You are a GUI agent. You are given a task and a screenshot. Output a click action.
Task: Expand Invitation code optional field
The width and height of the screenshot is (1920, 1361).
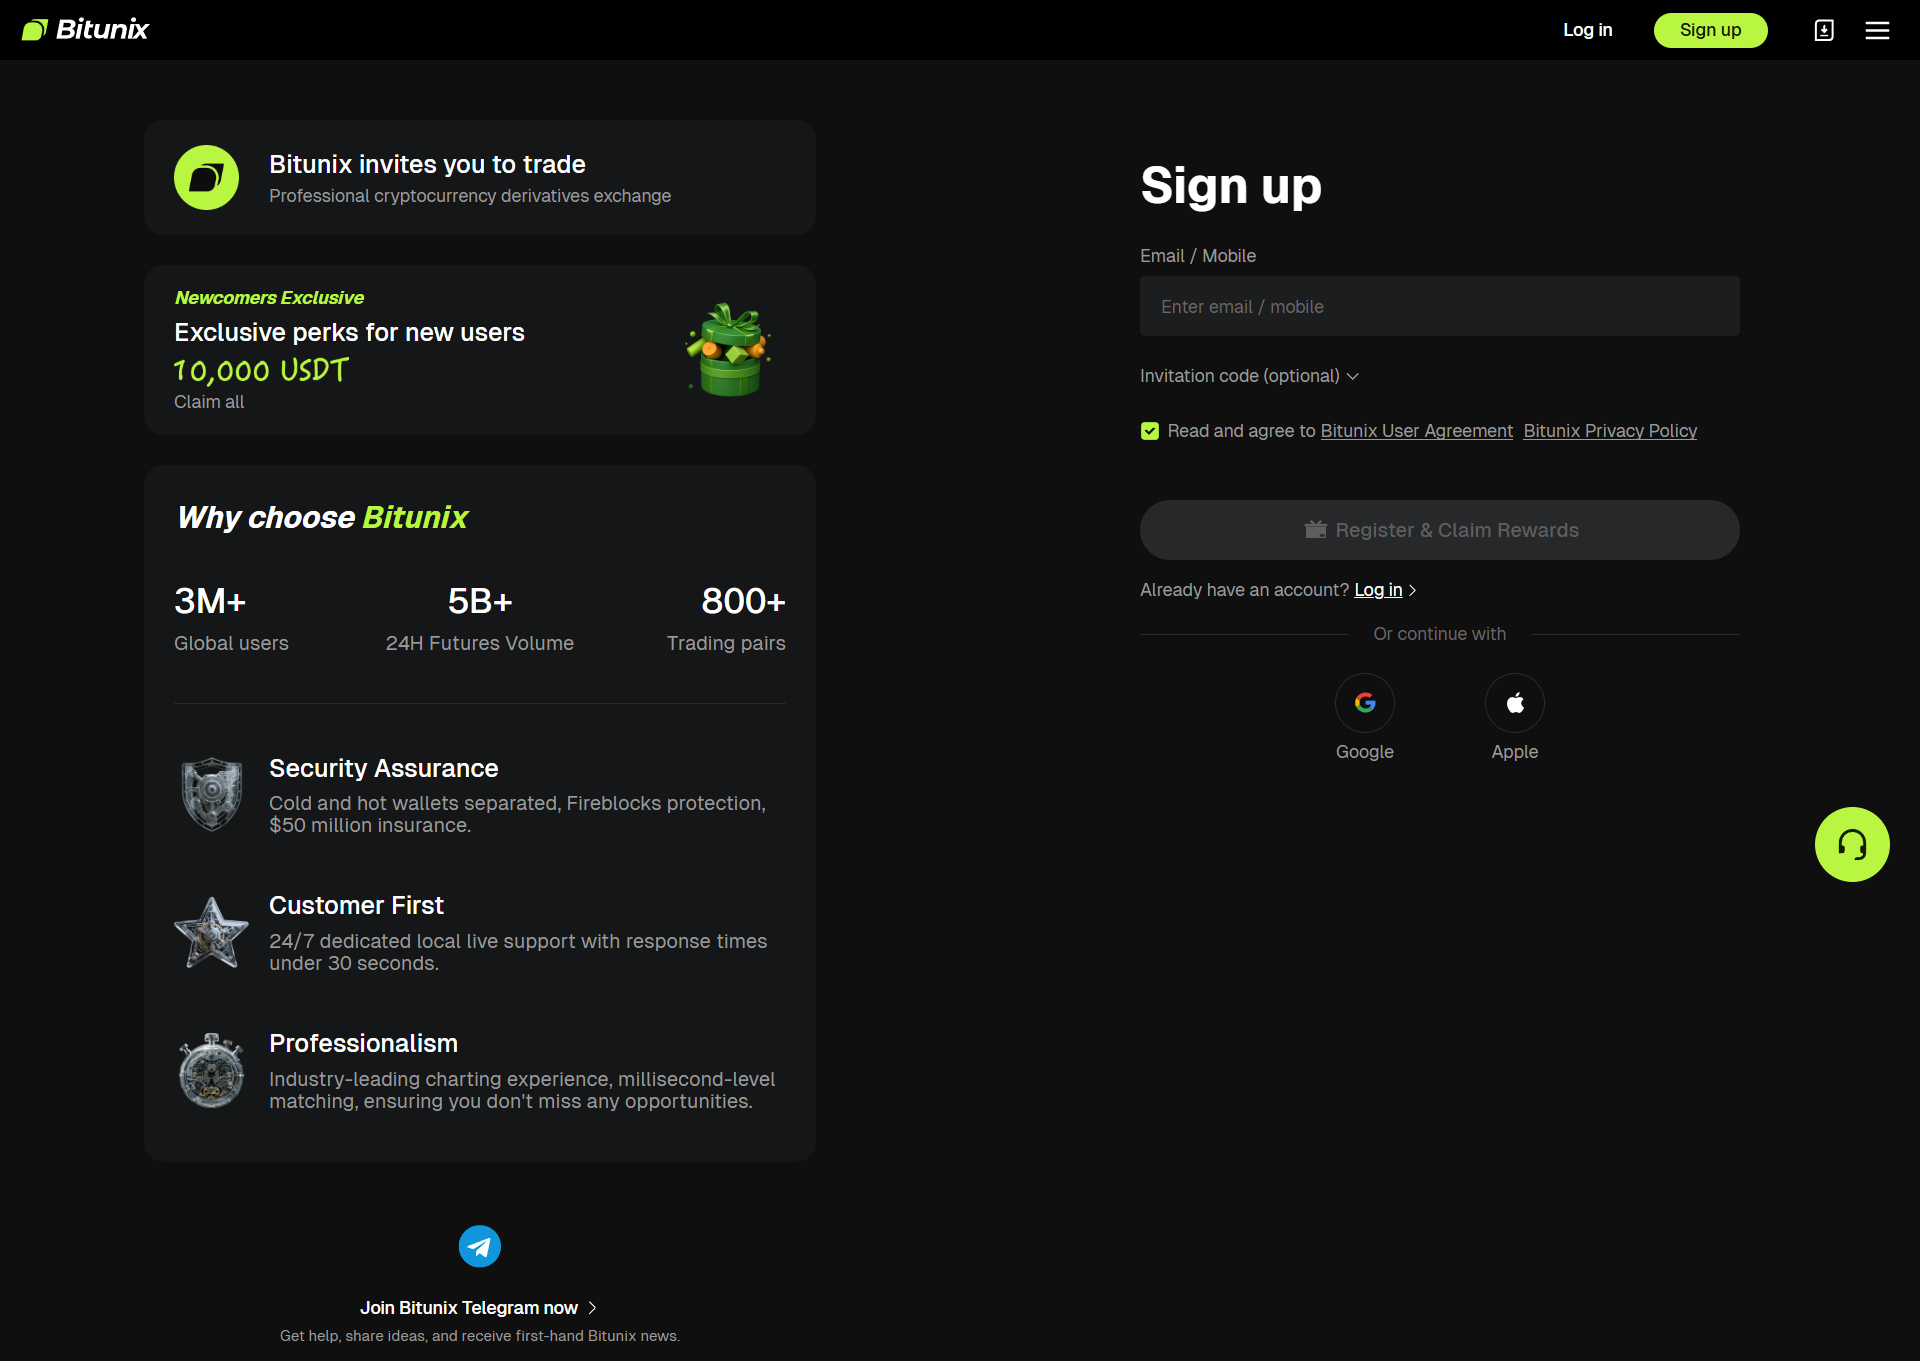(1249, 376)
